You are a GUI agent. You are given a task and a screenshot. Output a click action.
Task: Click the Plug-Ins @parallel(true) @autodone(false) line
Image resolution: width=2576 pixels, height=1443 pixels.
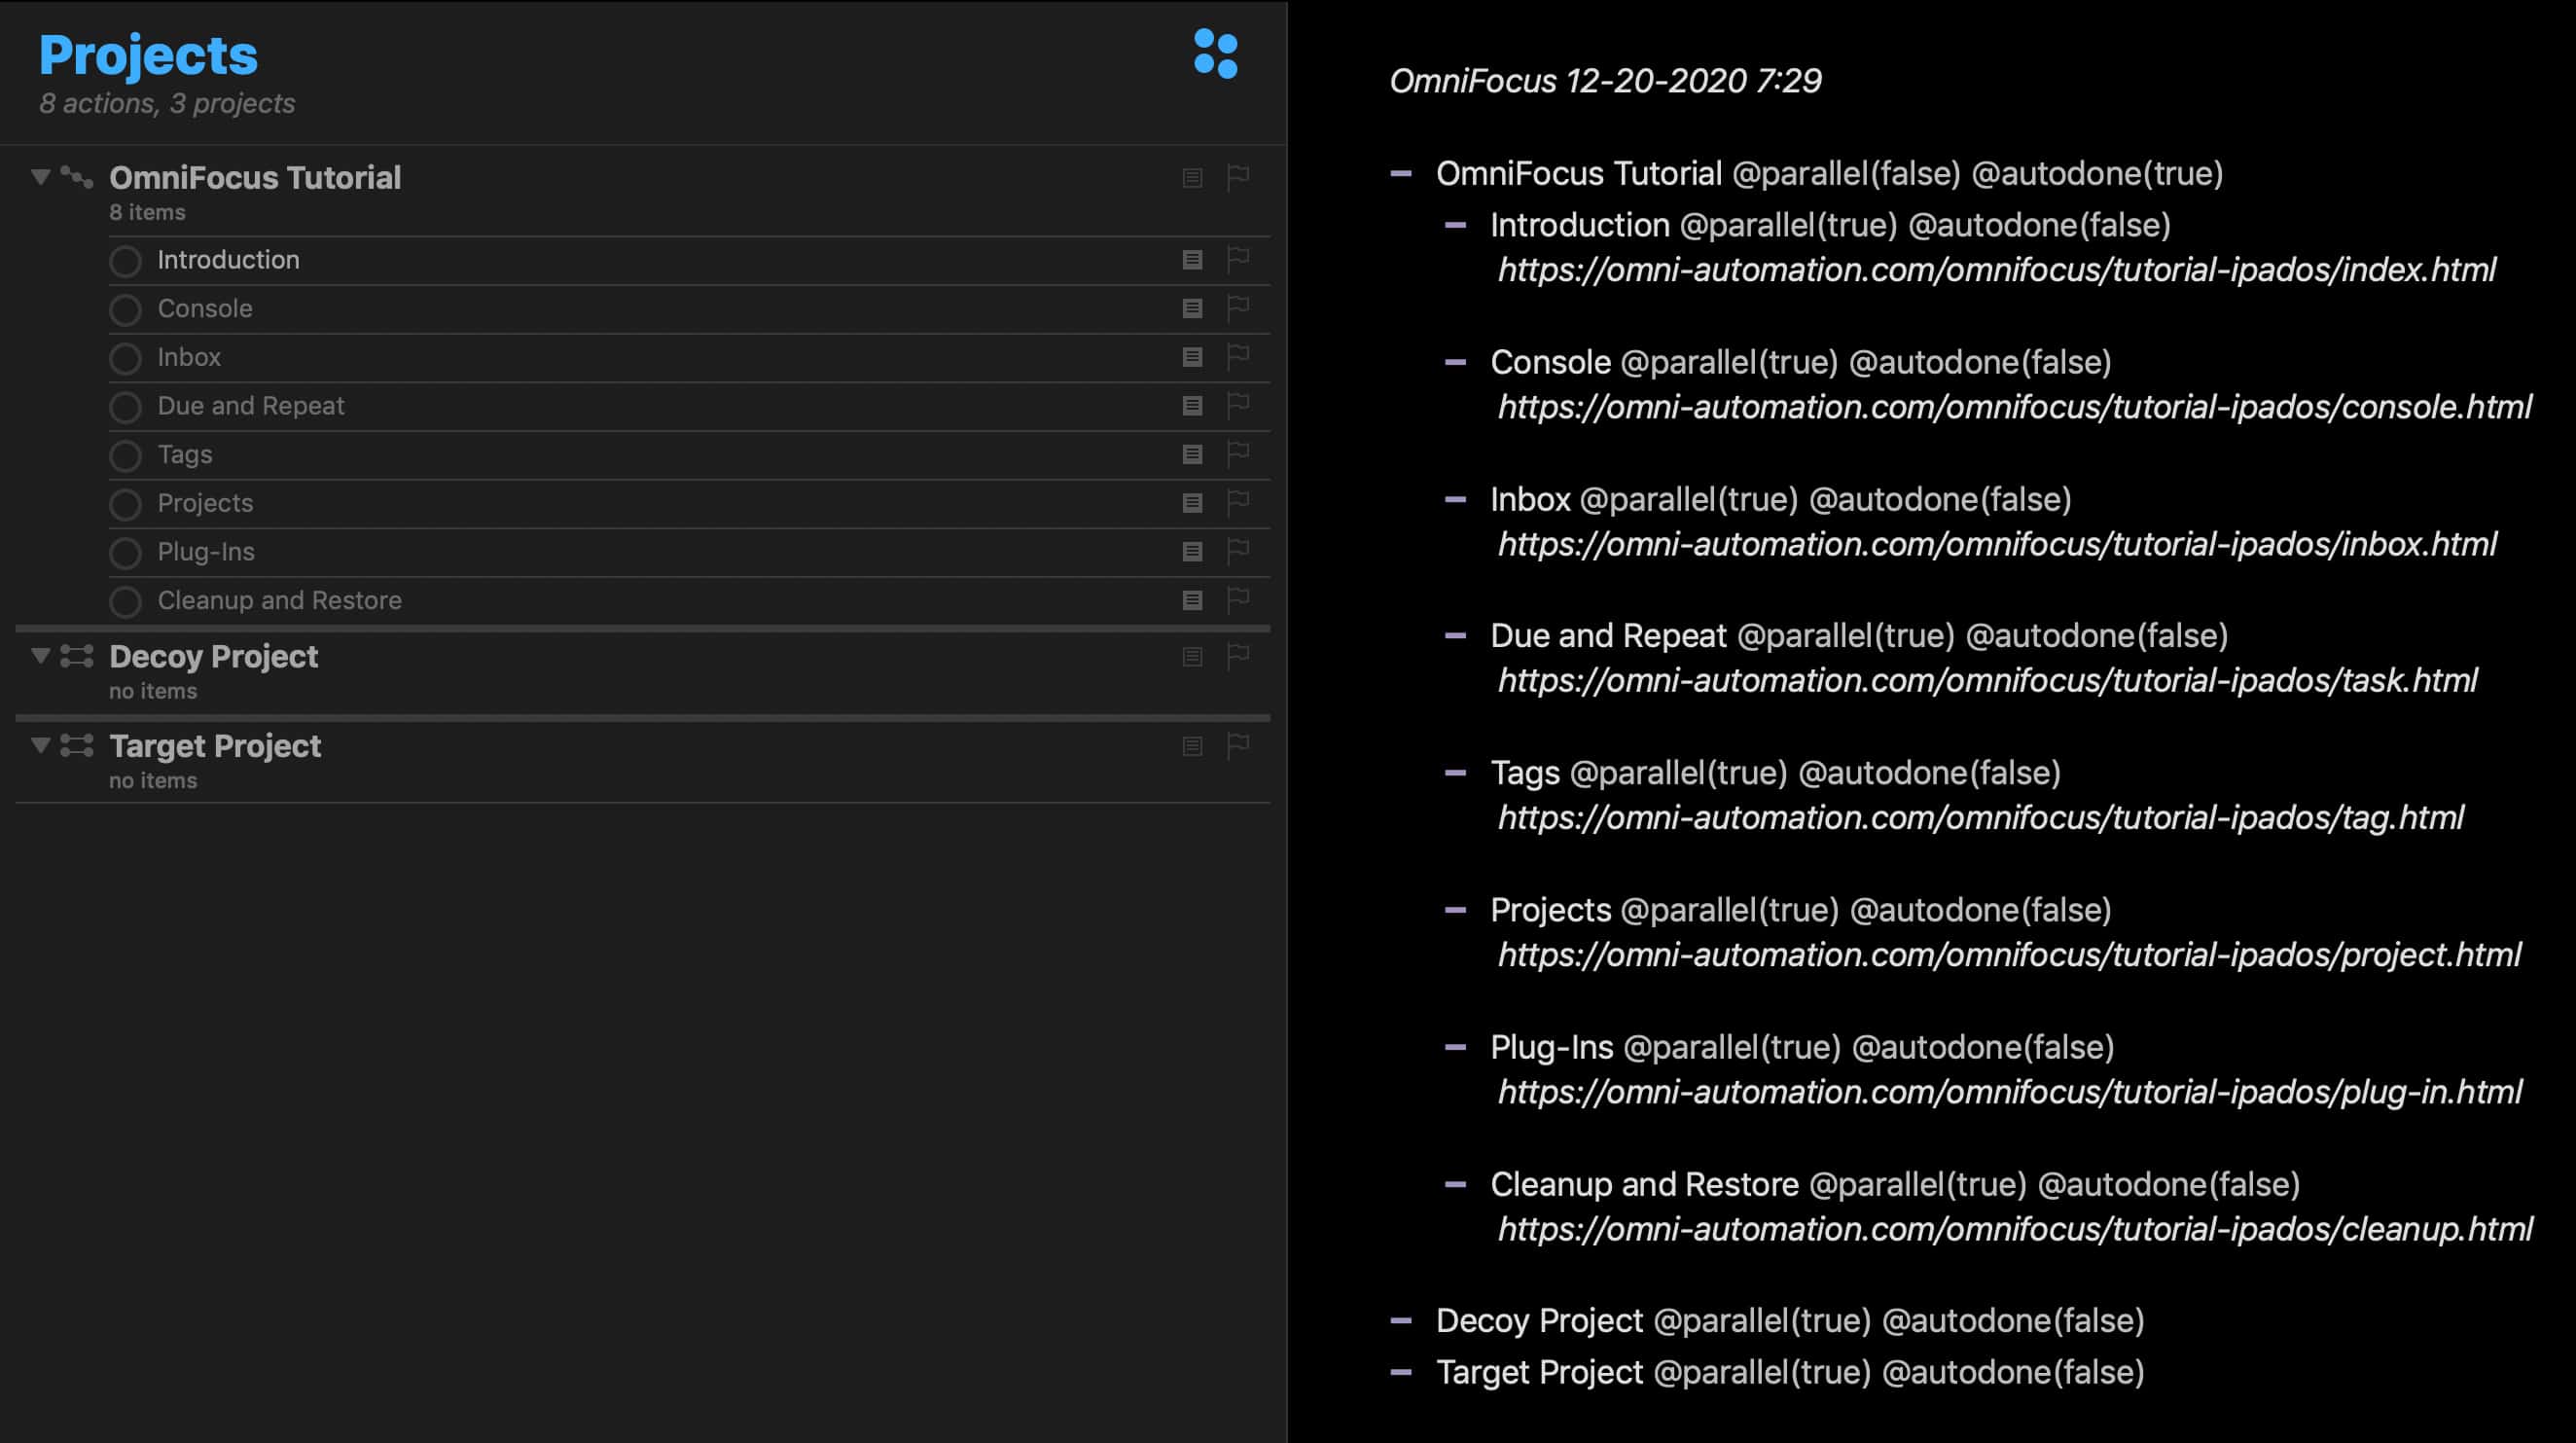click(1802, 1047)
